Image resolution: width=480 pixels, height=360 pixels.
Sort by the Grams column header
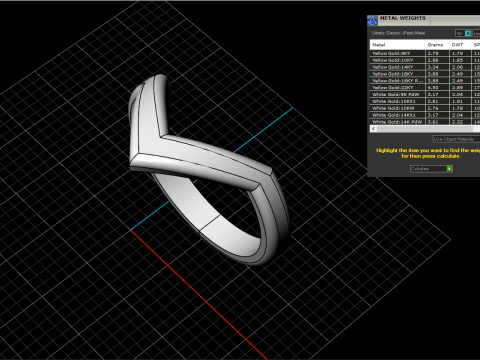point(436,45)
